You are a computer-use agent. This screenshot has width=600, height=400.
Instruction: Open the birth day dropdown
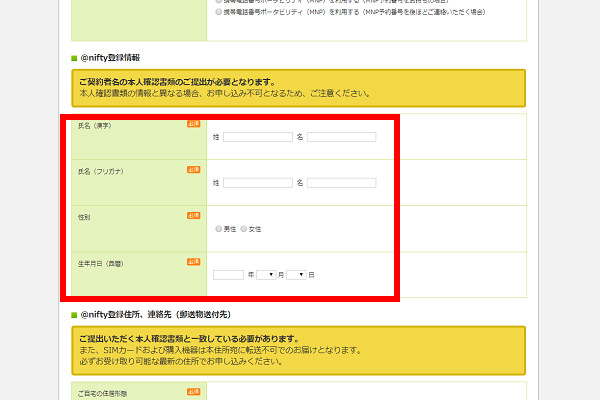(296, 275)
